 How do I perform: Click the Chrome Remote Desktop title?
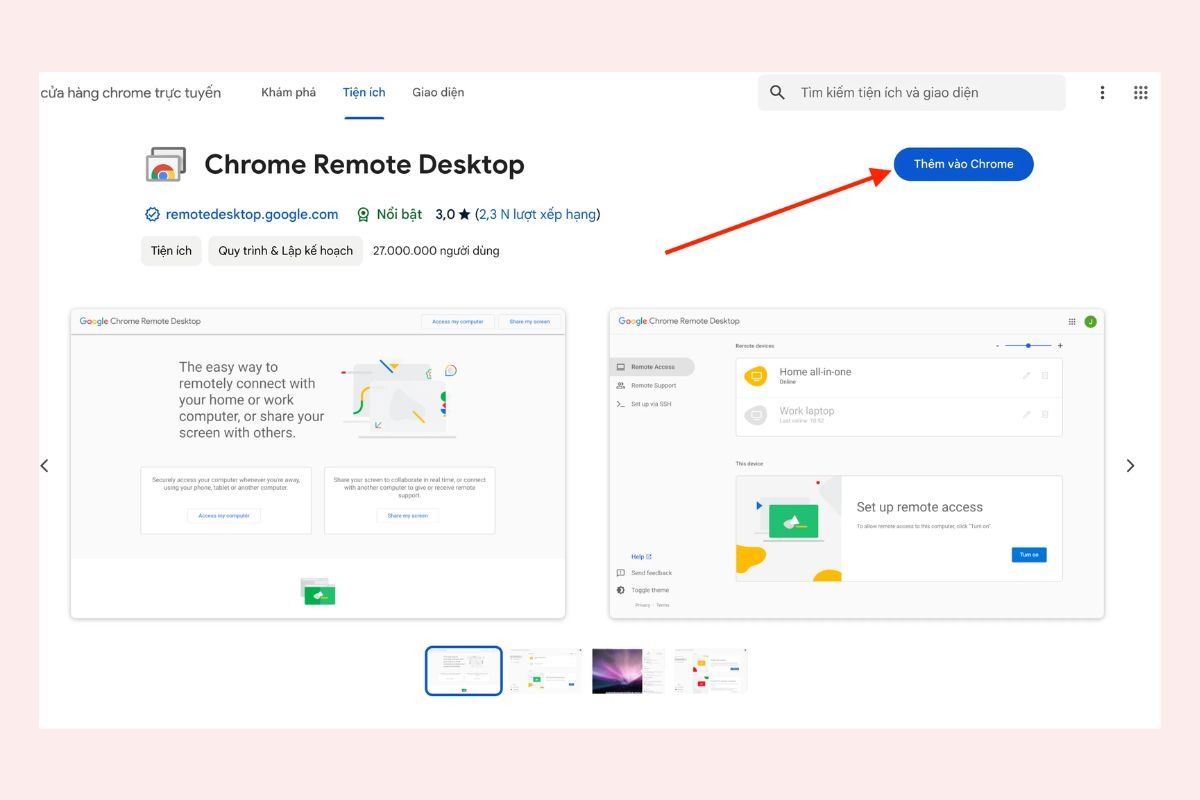pyautogui.click(x=364, y=164)
